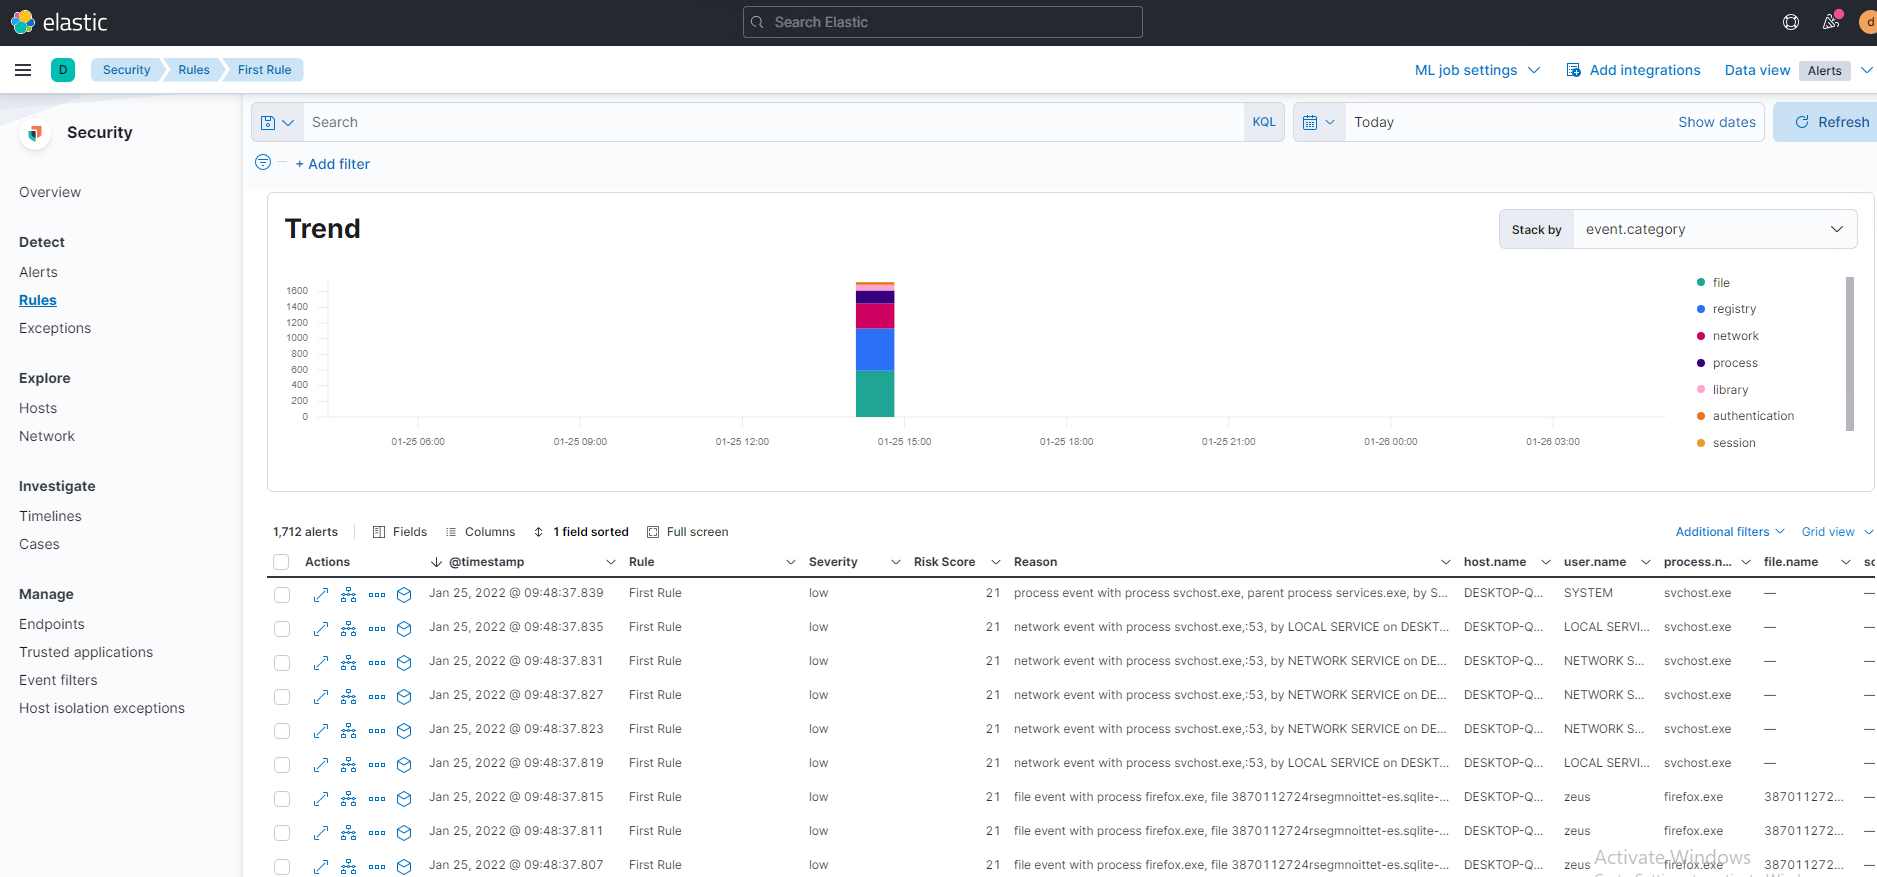Select the checkbox for the 09:48:37.823 alert
Screen dimensions: 1877x877
pyautogui.click(x=282, y=731)
